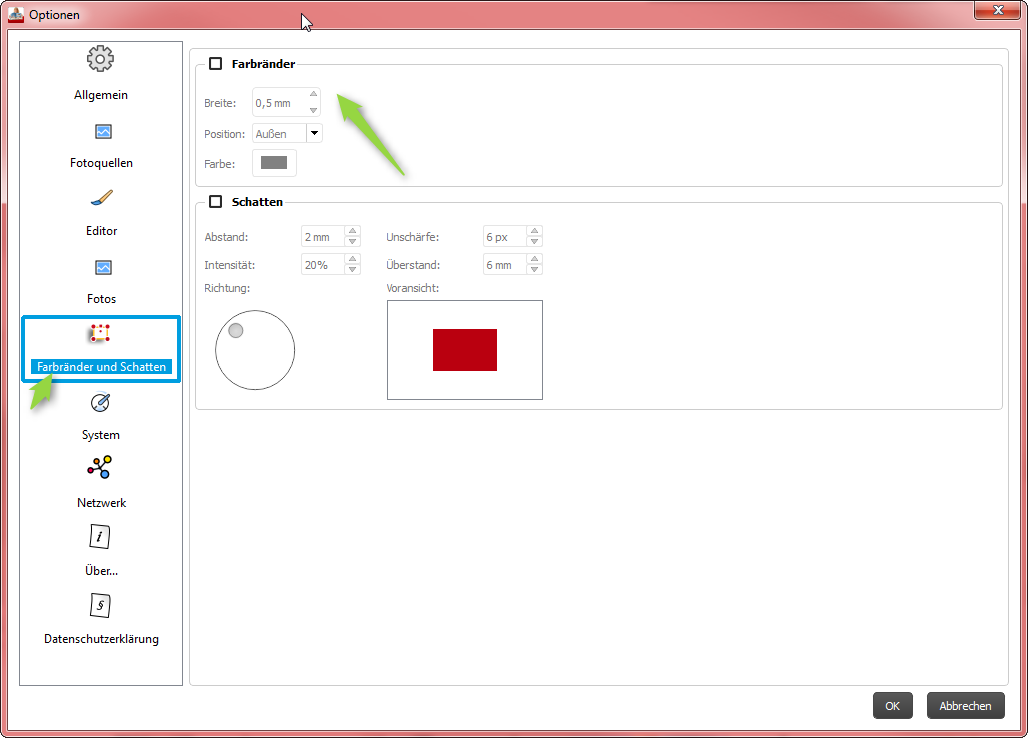Open the Allgemein gear icon section
The height and width of the screenshot is (738, 1028).
tap(100, 60)
